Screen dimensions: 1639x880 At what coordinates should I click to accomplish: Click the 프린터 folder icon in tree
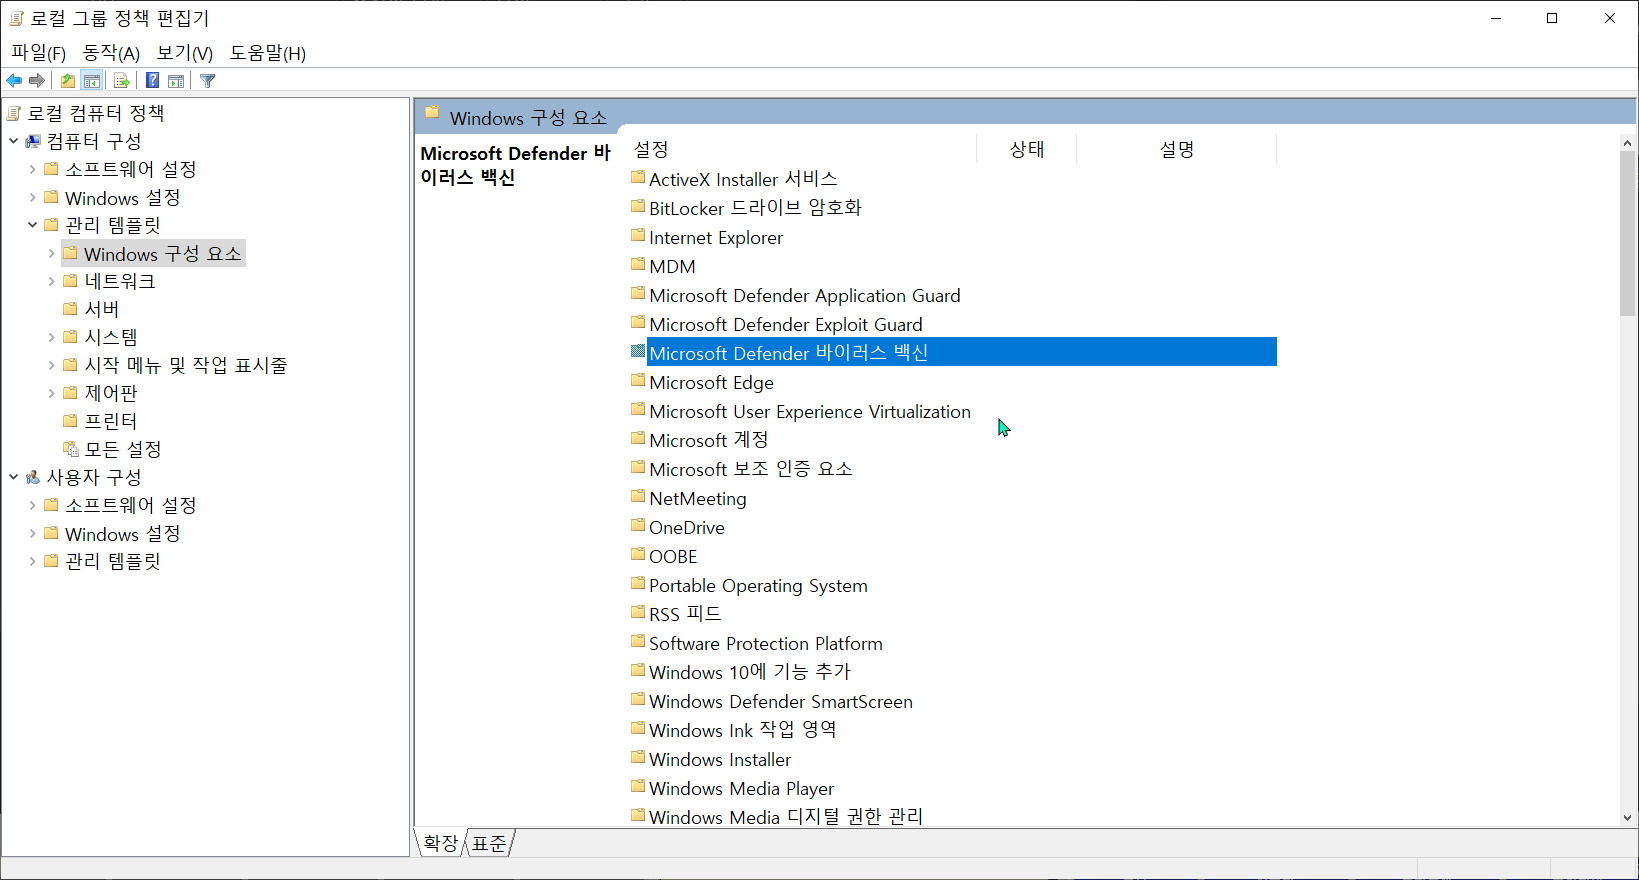[70, 421]
